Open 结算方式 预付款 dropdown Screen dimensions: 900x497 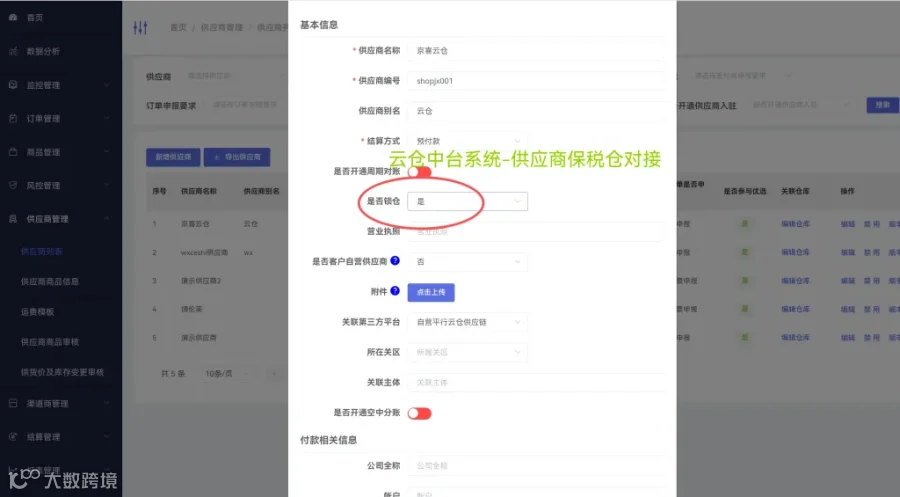(x=467, y=141)
